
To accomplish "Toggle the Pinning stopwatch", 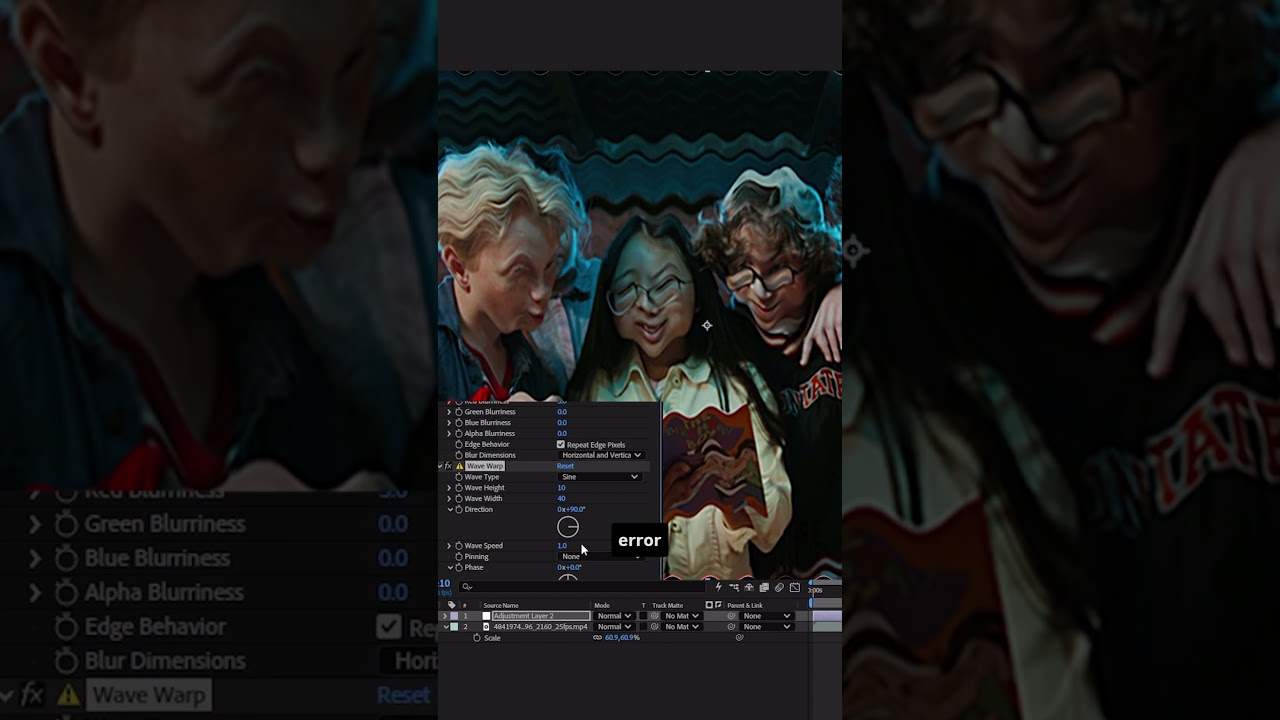I will 459,557.
